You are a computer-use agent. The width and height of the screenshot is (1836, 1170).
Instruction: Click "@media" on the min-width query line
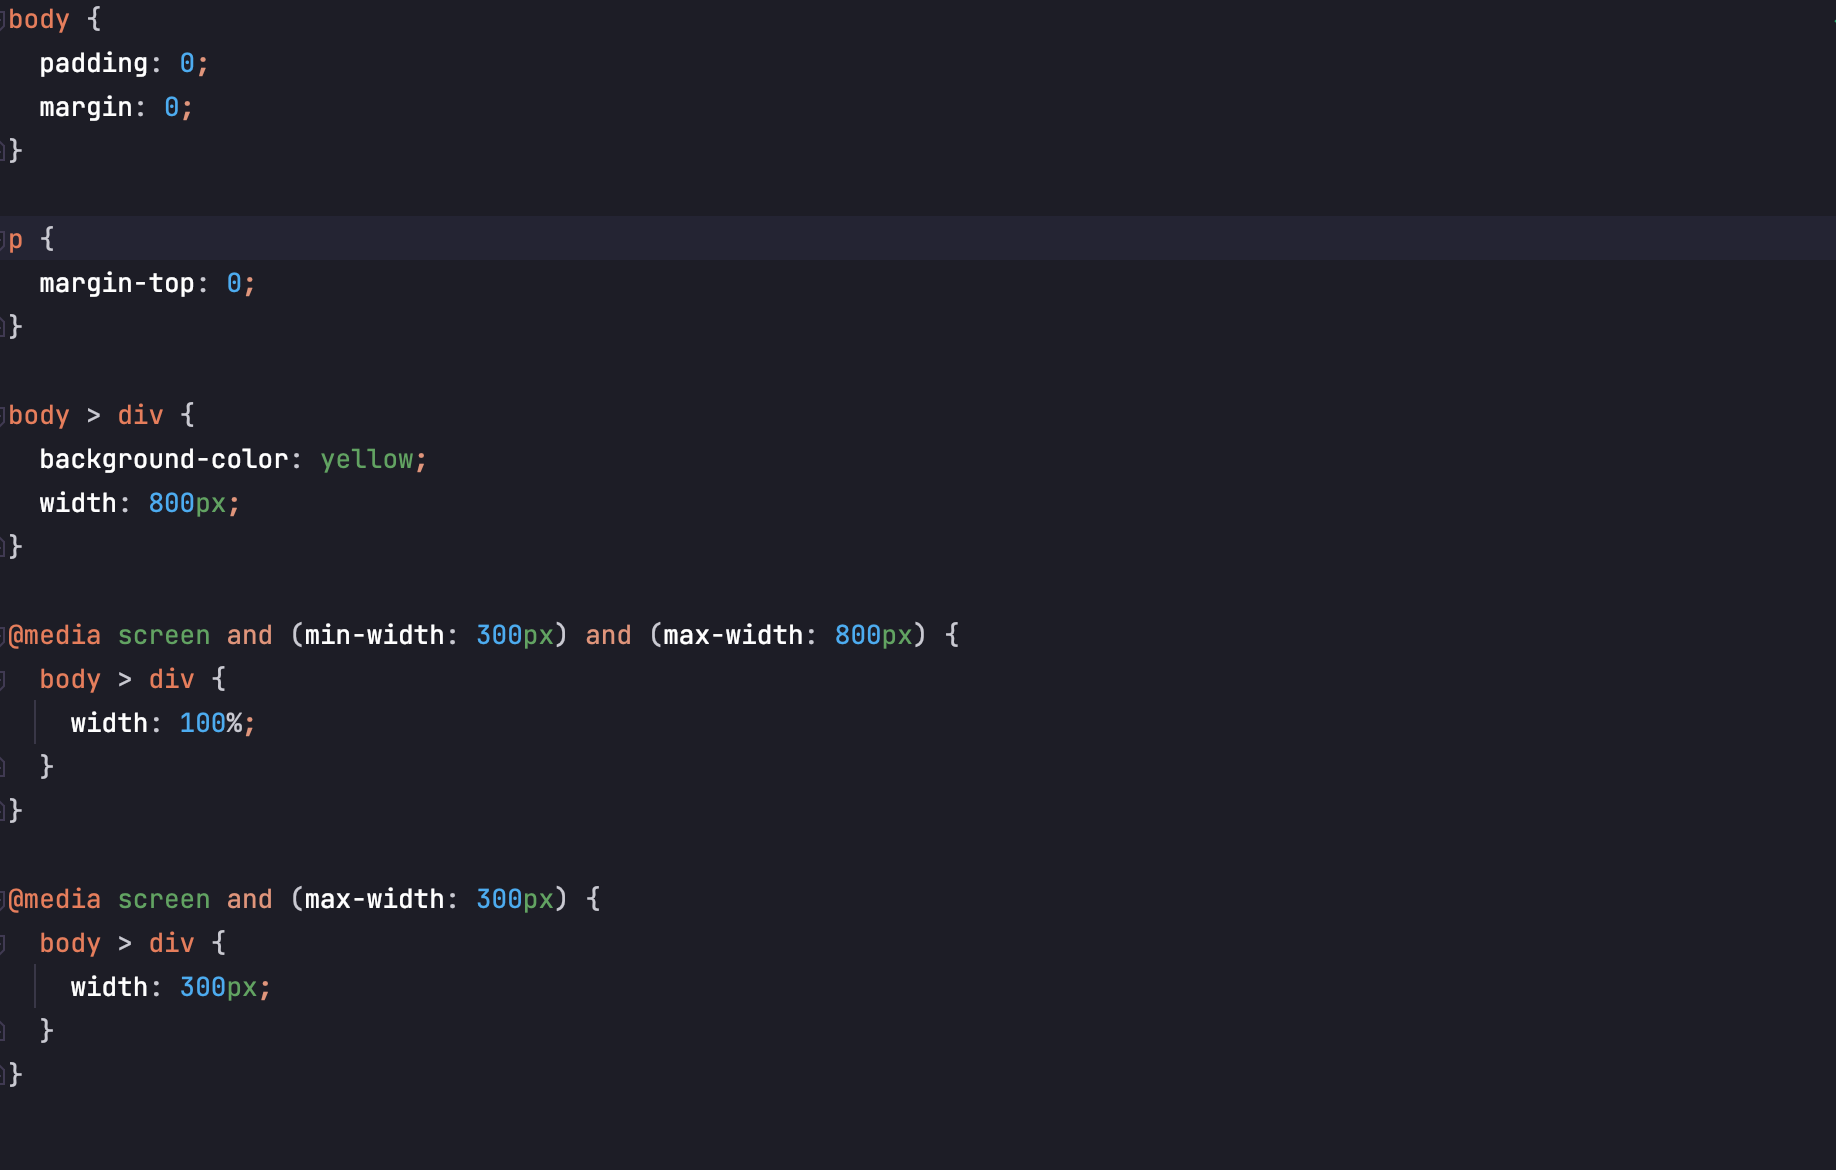tap(55, 636)
